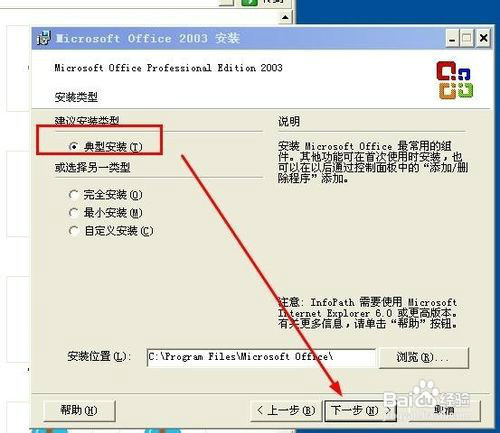Go back with 上一步(B) button

(286, 410)
